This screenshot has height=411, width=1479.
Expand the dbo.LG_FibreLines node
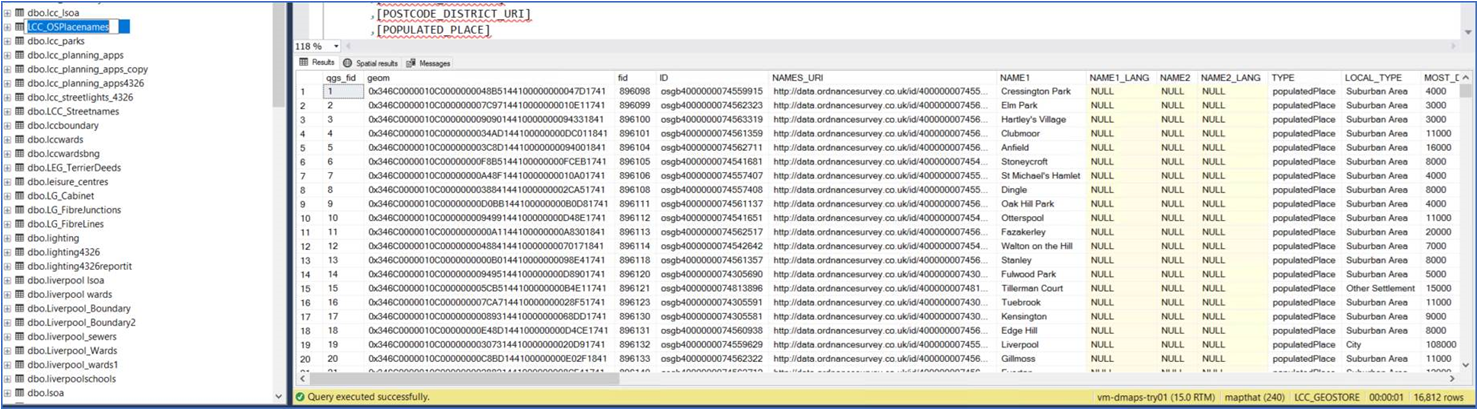click(x=7, y=224)
